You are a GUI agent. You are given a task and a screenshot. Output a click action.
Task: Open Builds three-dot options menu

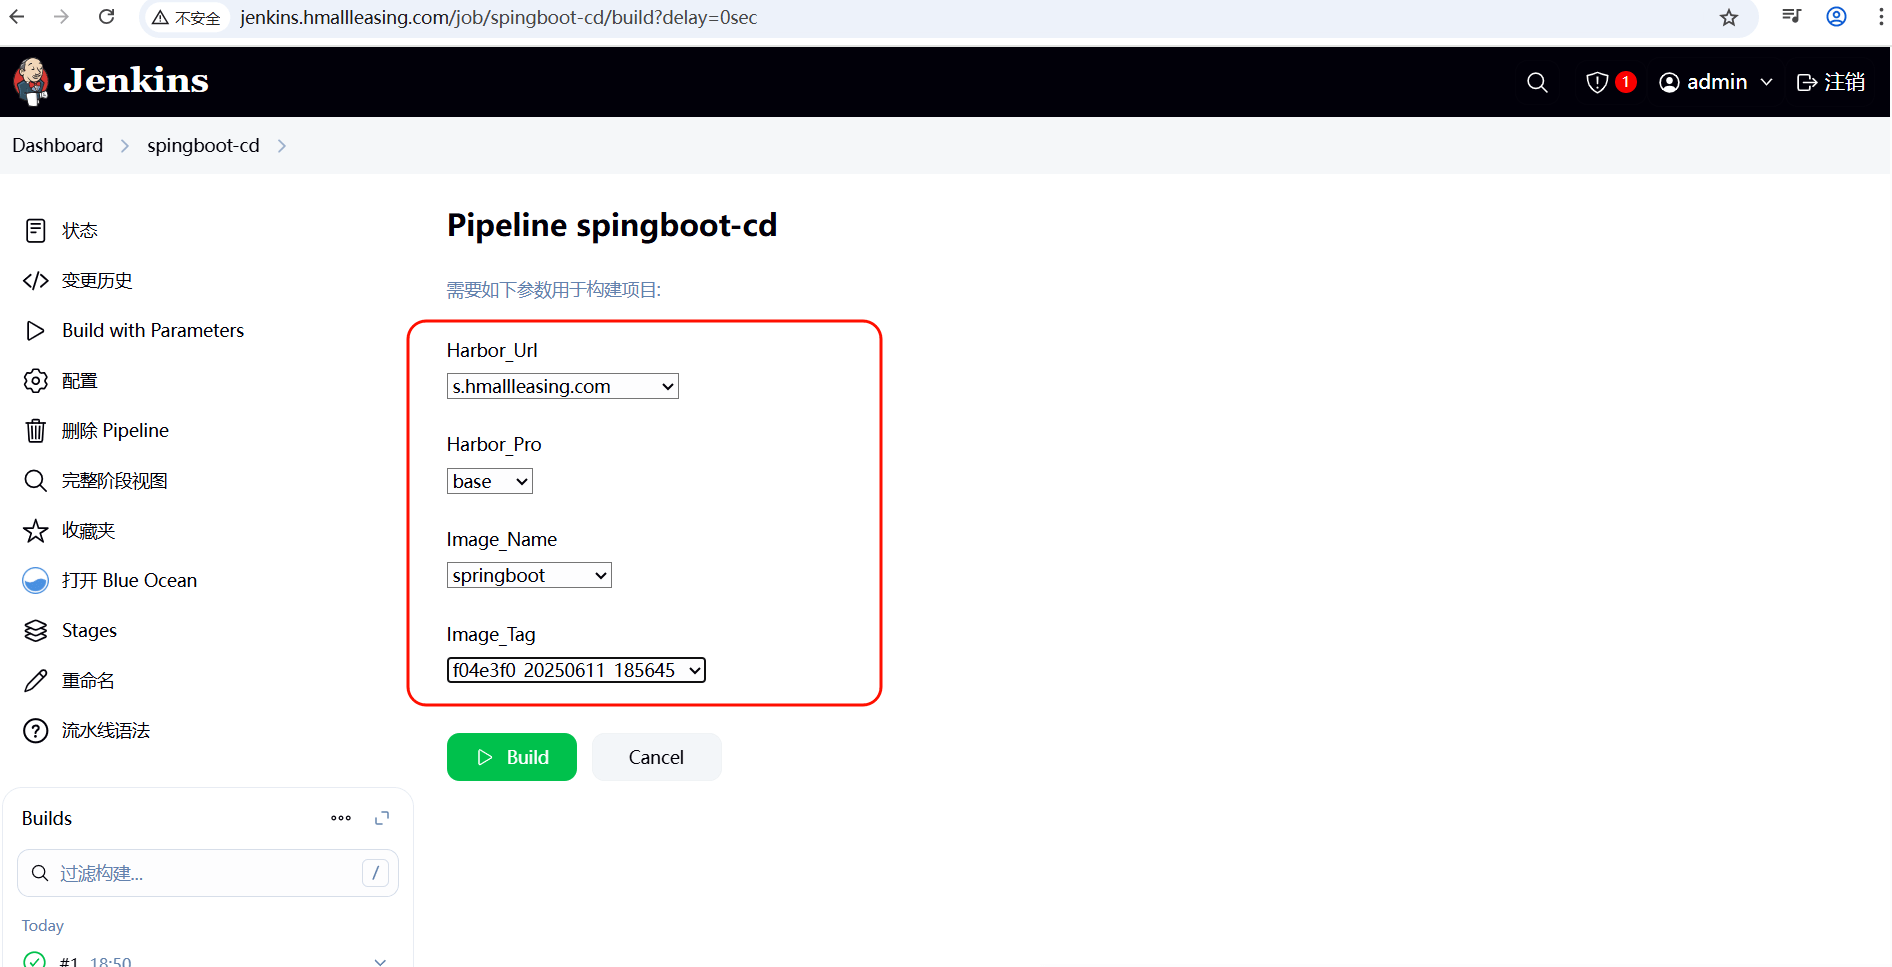coord(341,818)
